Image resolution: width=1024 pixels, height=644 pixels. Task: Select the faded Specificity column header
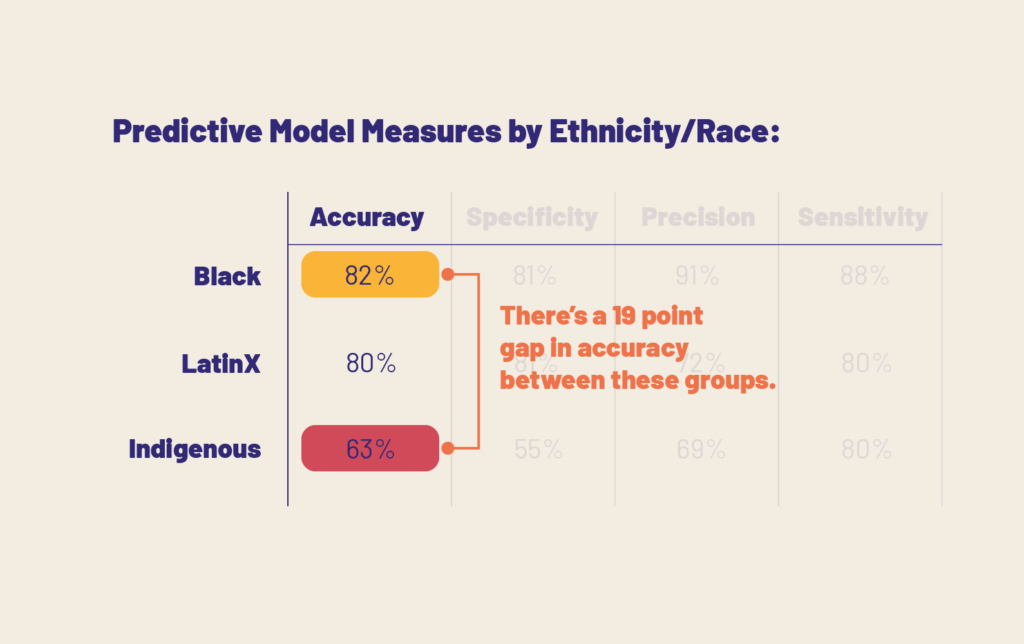532,218
